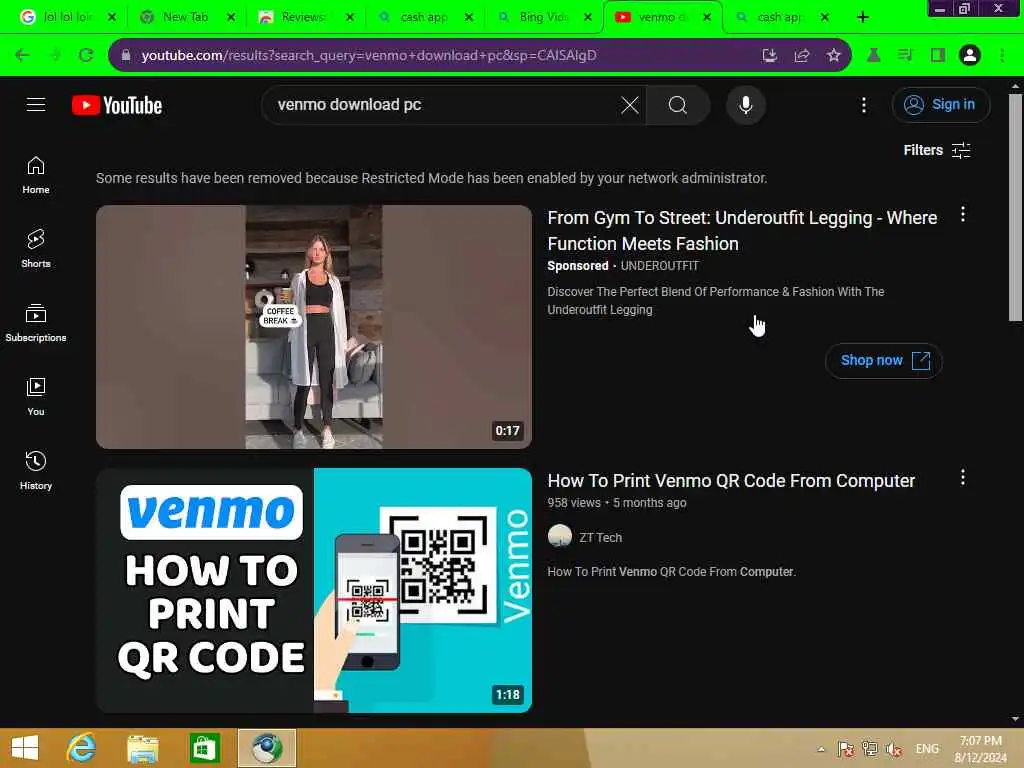Open From Gym To Street ad title
Screen dimensions: 1024x768
point(742,231)
